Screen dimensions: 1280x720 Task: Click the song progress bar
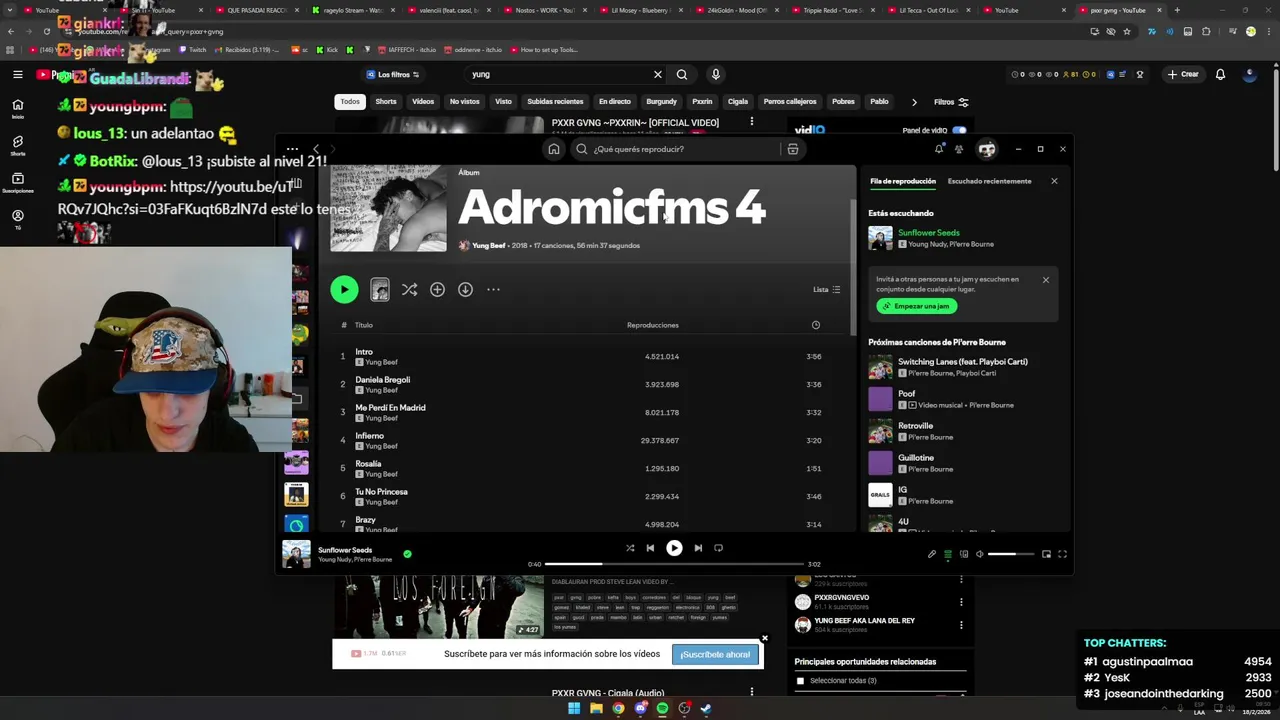674,564
